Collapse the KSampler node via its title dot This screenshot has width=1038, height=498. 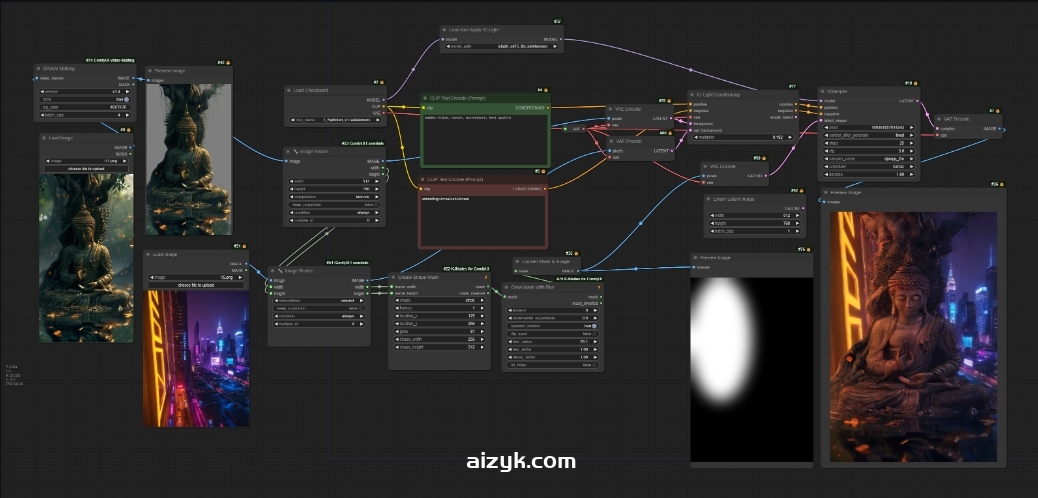coord(825,90)
